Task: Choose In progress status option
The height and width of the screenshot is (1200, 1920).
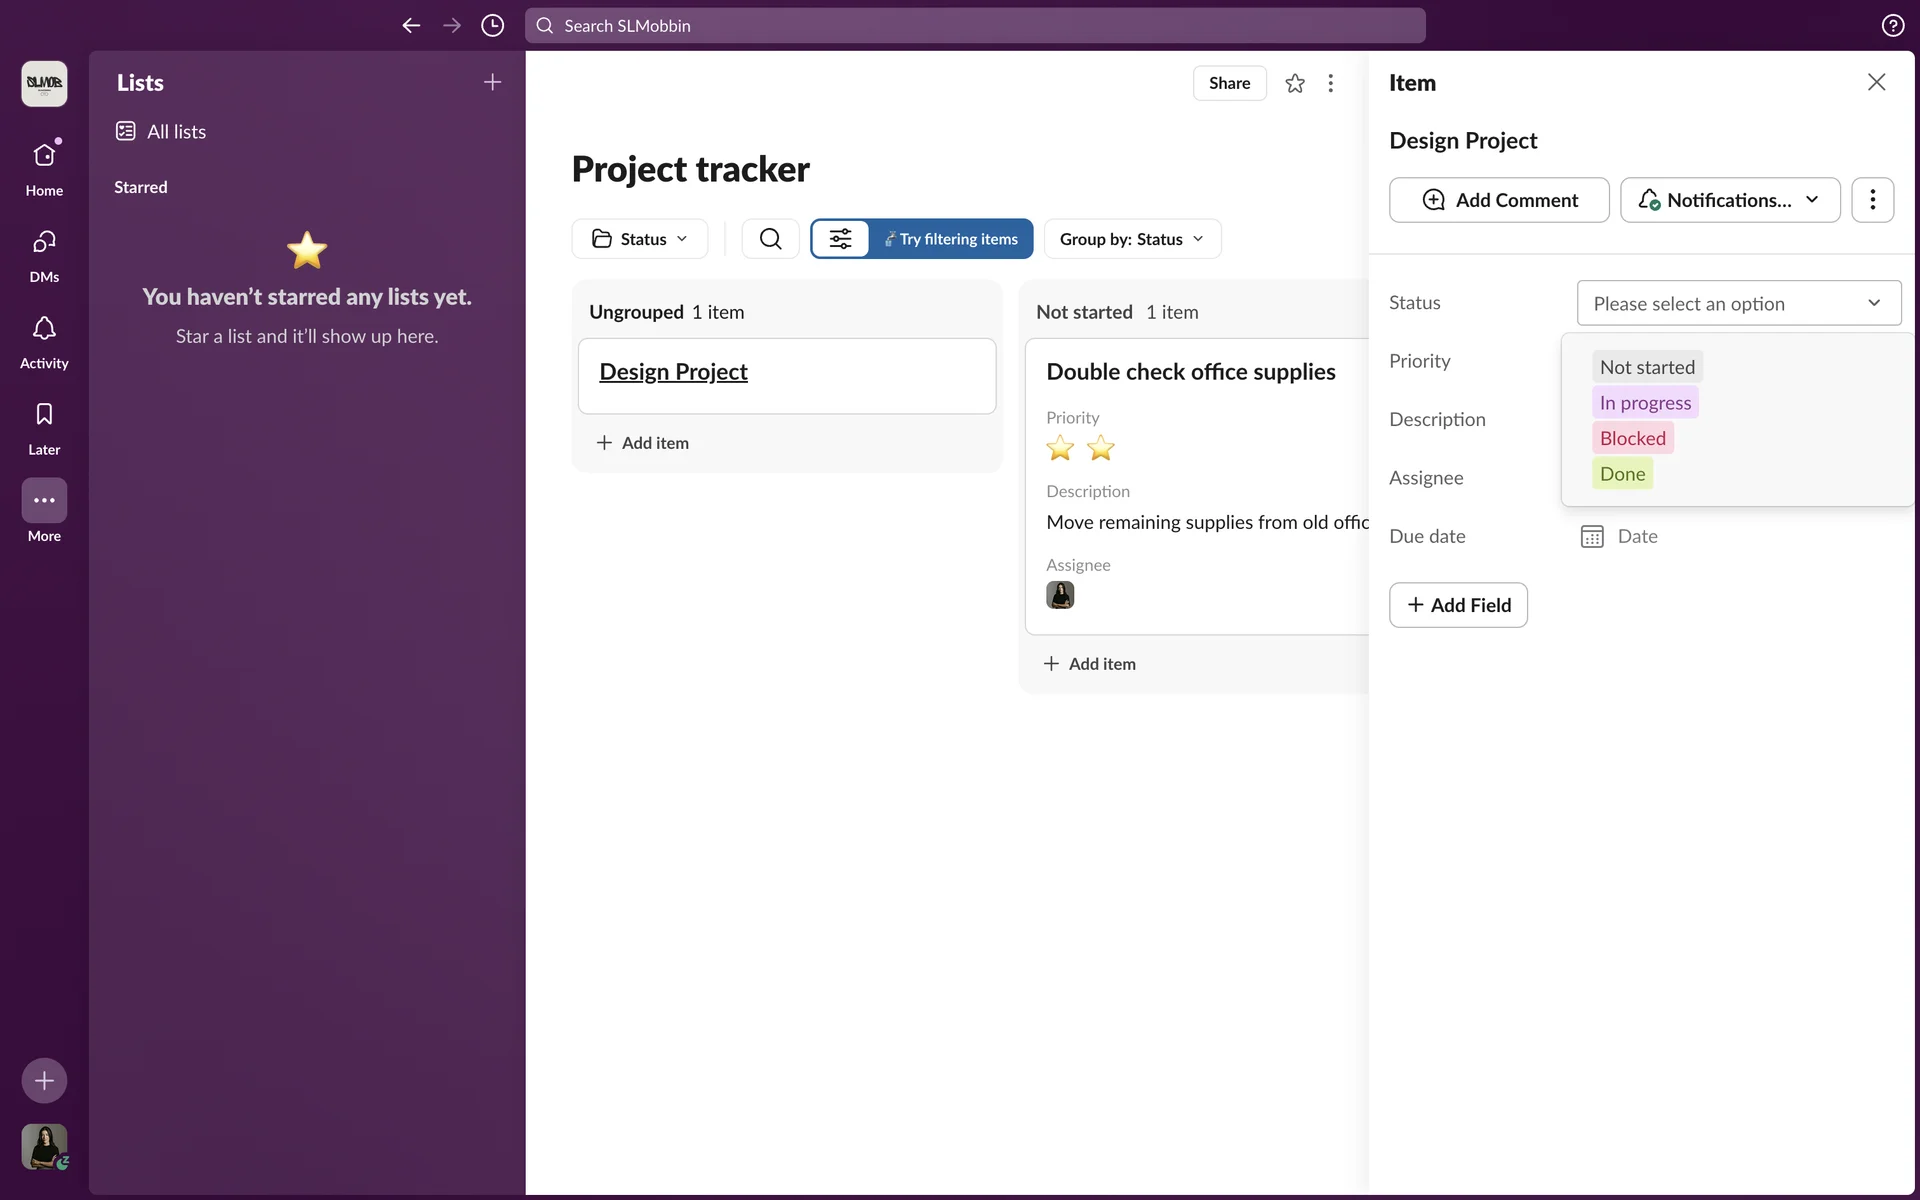Action: pos(1645,403)
